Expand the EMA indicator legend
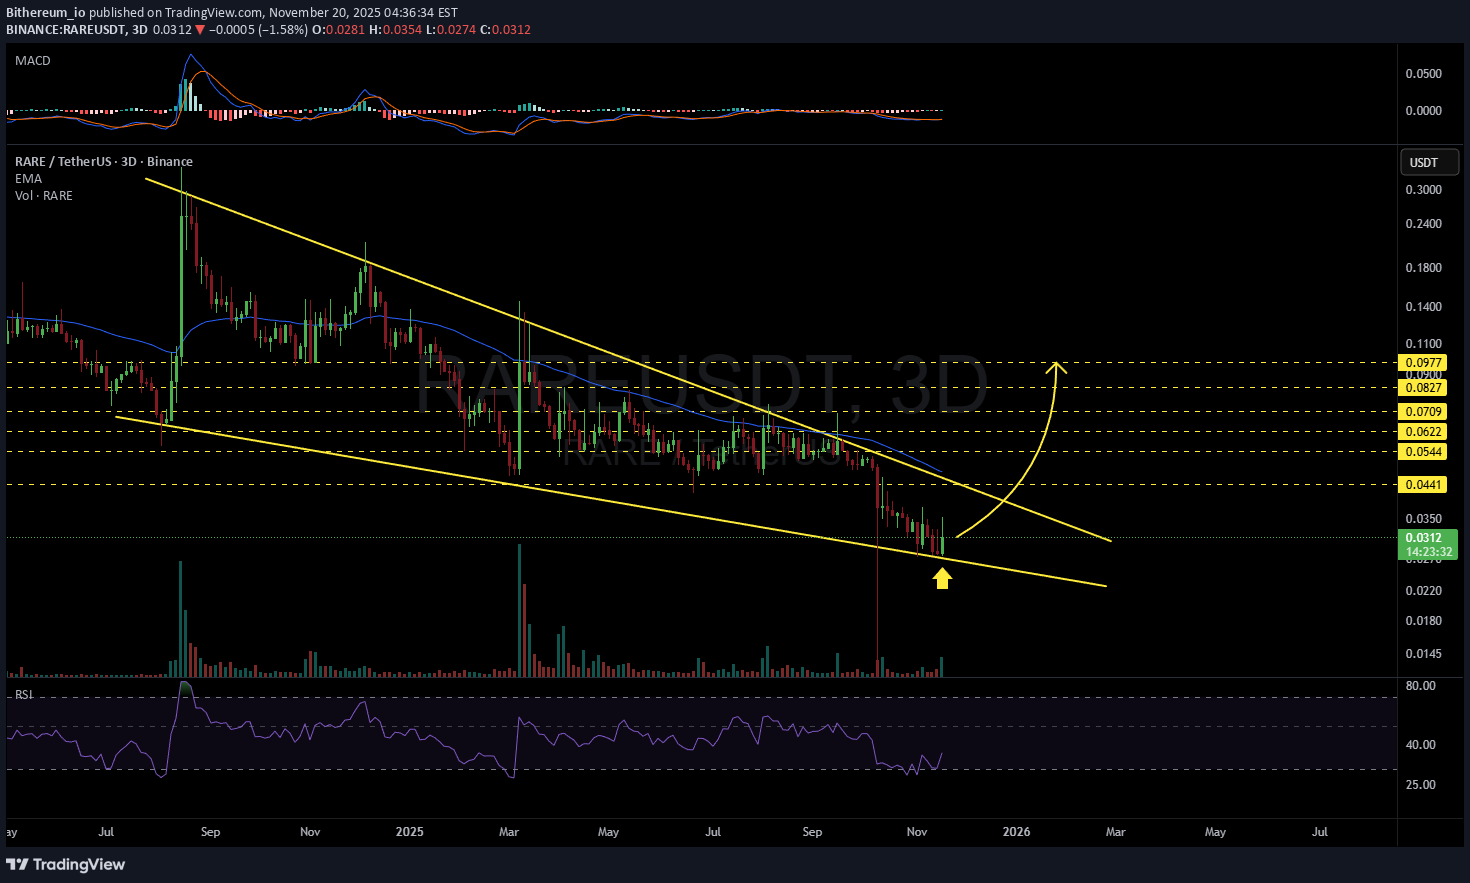The image size is (1470, 883). (28, 179)
